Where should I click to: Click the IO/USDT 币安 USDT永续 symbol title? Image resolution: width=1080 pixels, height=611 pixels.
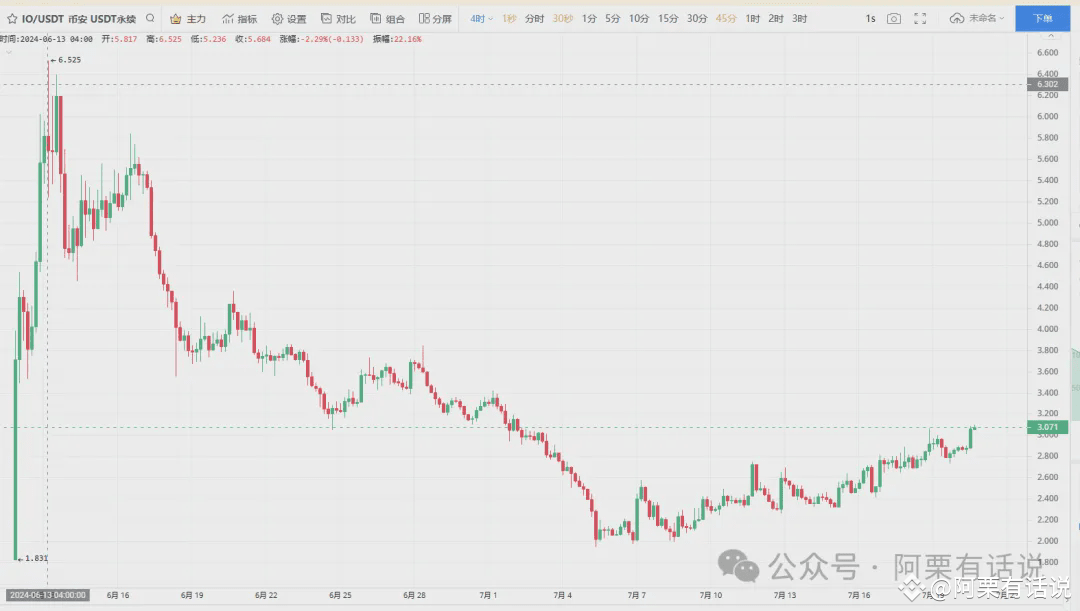click(x=79, y=19)
